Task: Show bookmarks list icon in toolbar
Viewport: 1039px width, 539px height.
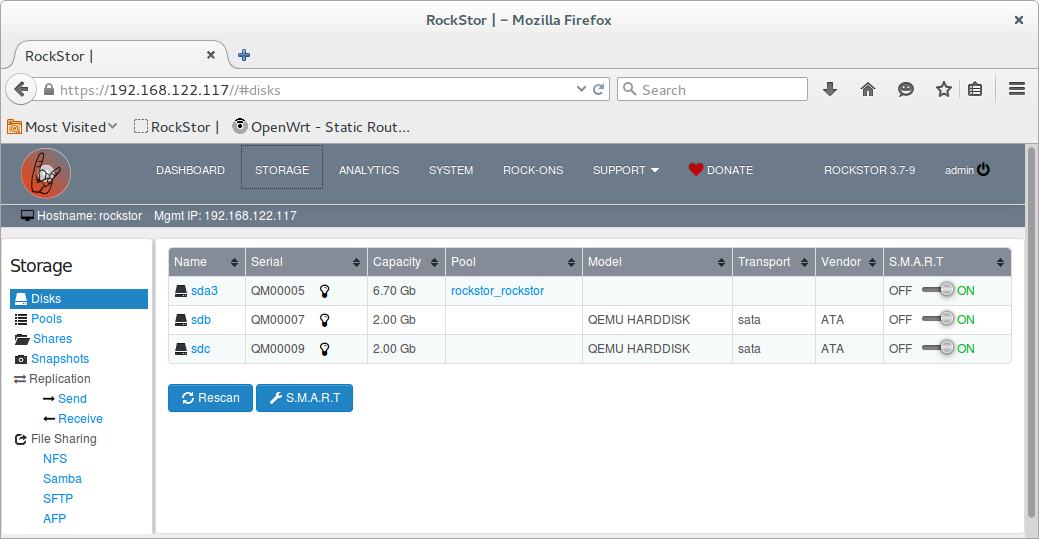Action: point(975,90)
